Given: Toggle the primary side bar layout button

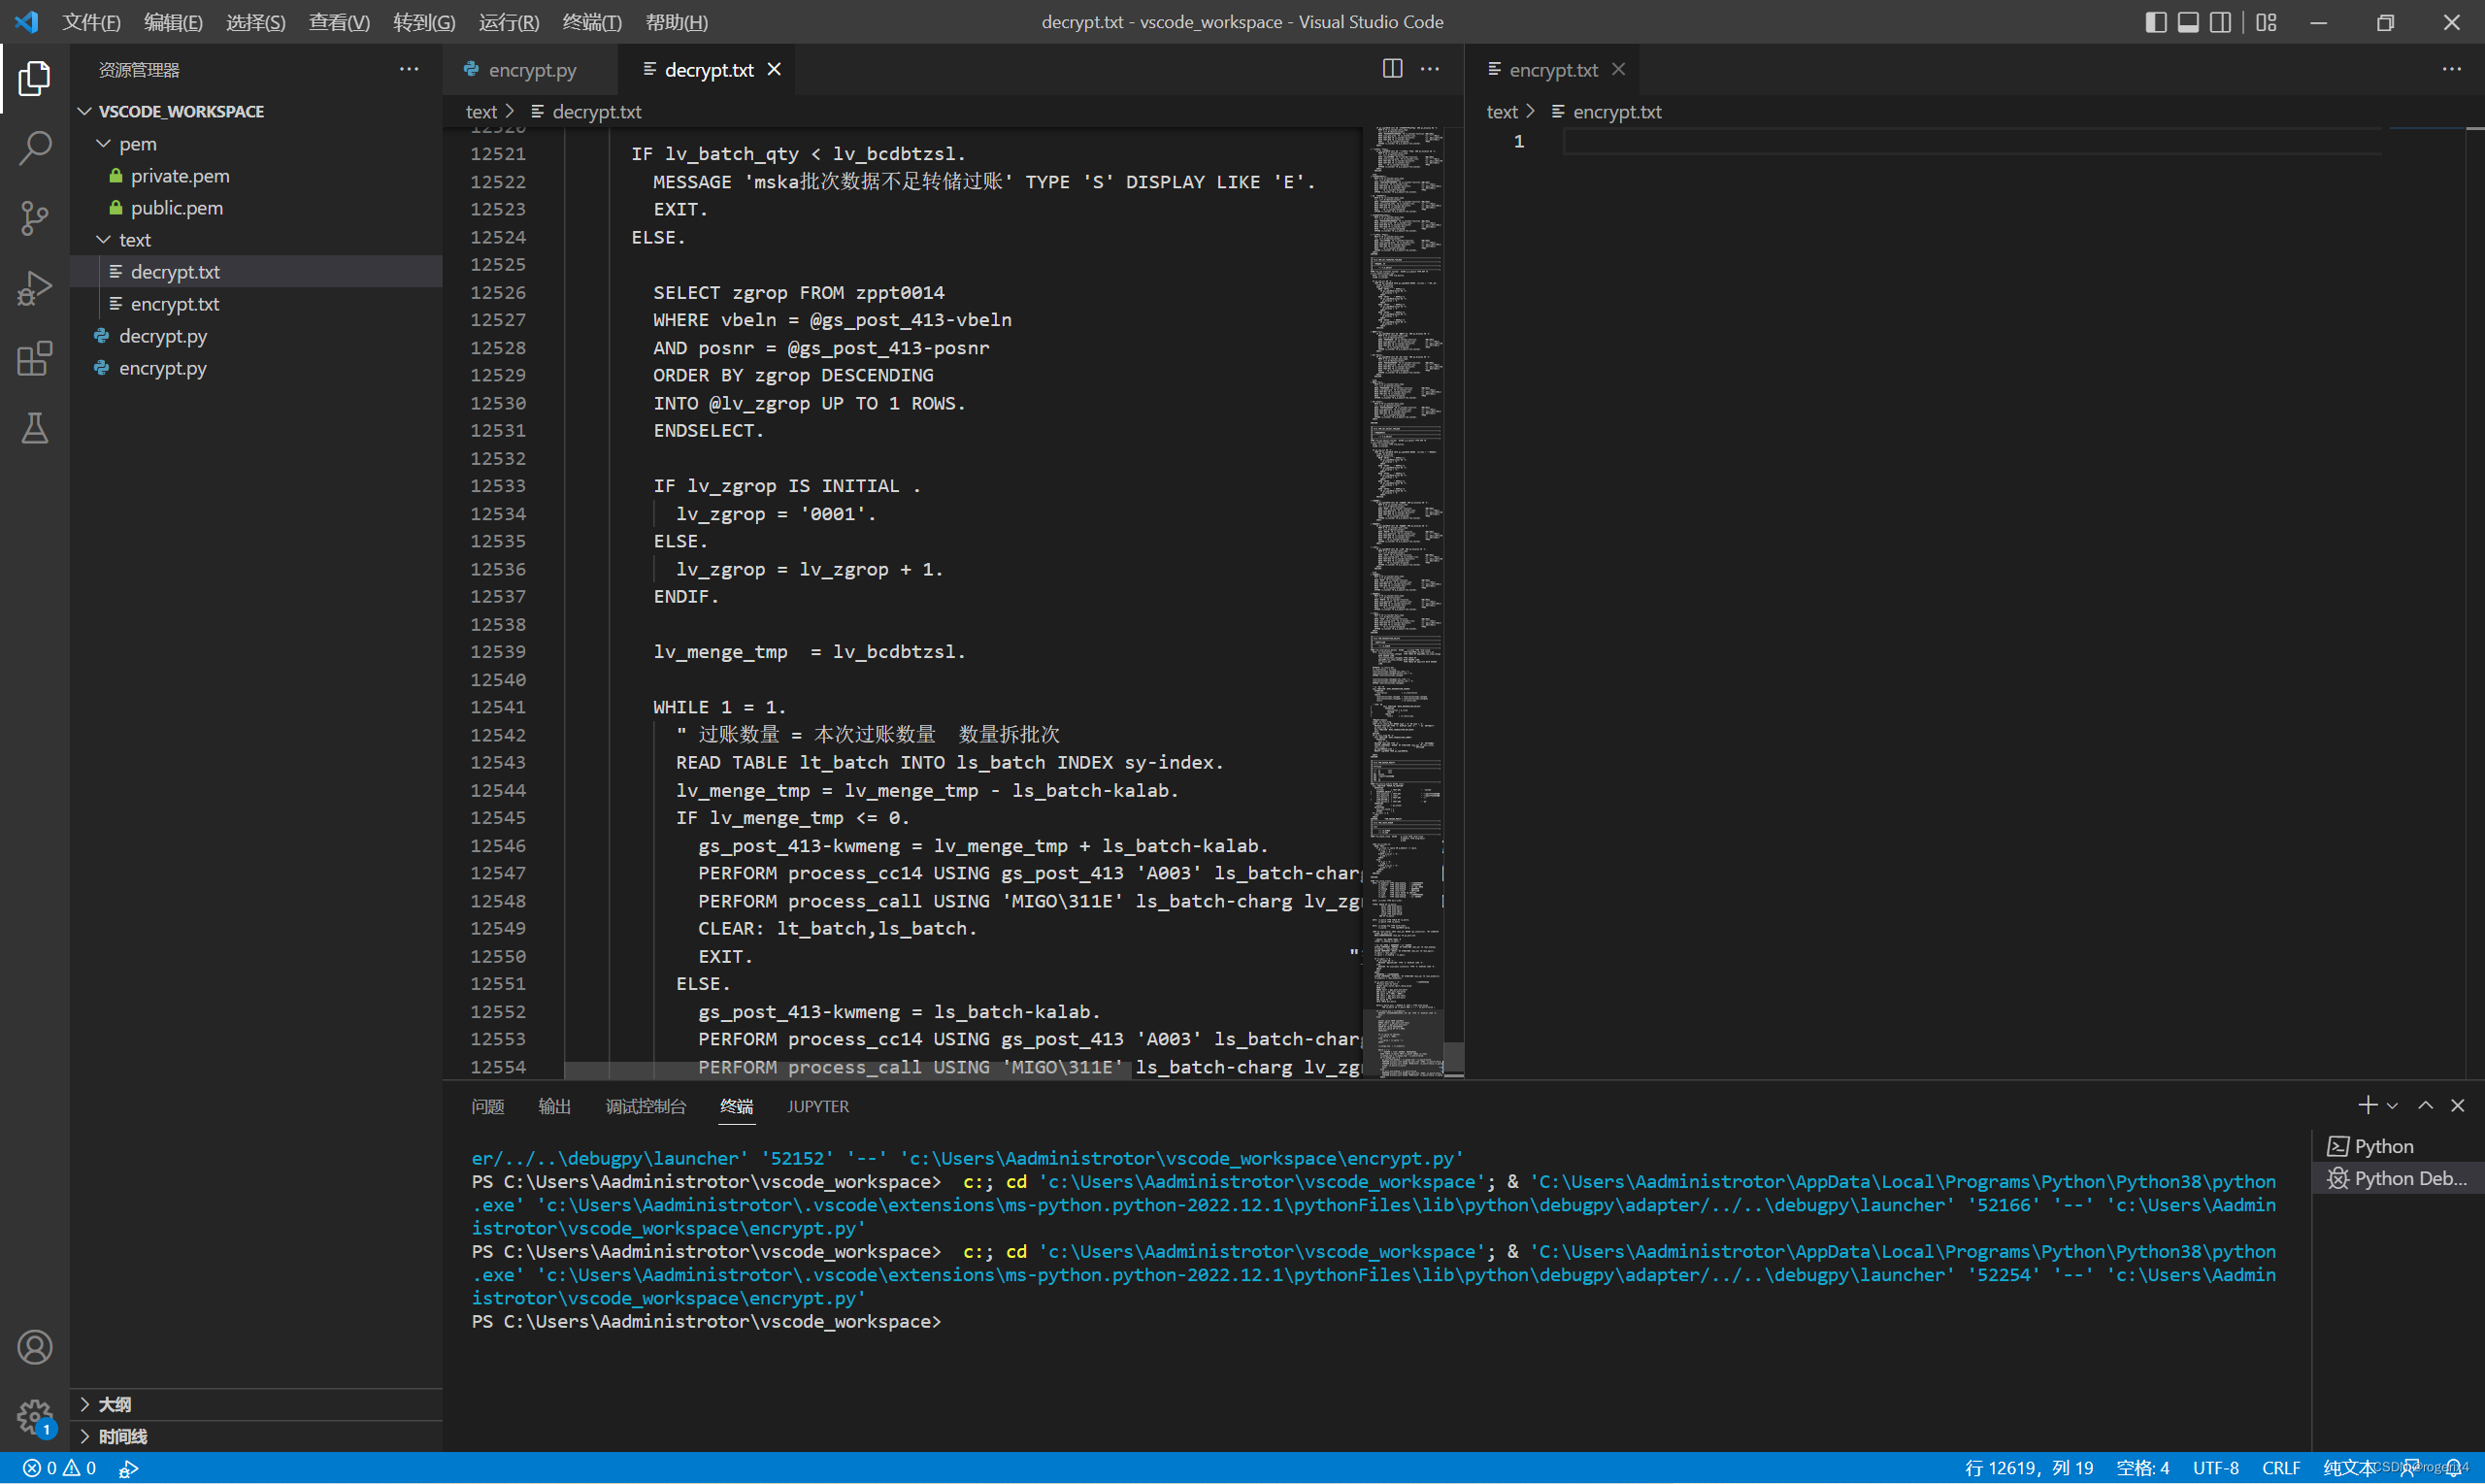Looking at the screenshot, I should click(2155, 22).
